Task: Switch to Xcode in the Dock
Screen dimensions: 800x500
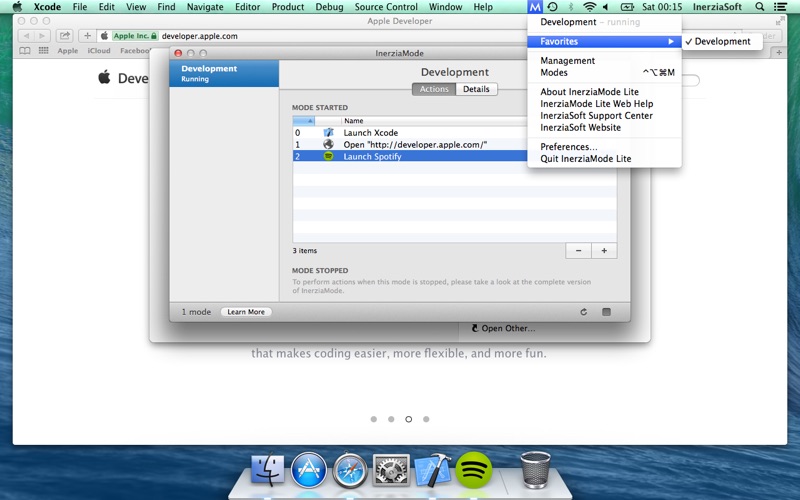Action: click(x=433, y=469)
